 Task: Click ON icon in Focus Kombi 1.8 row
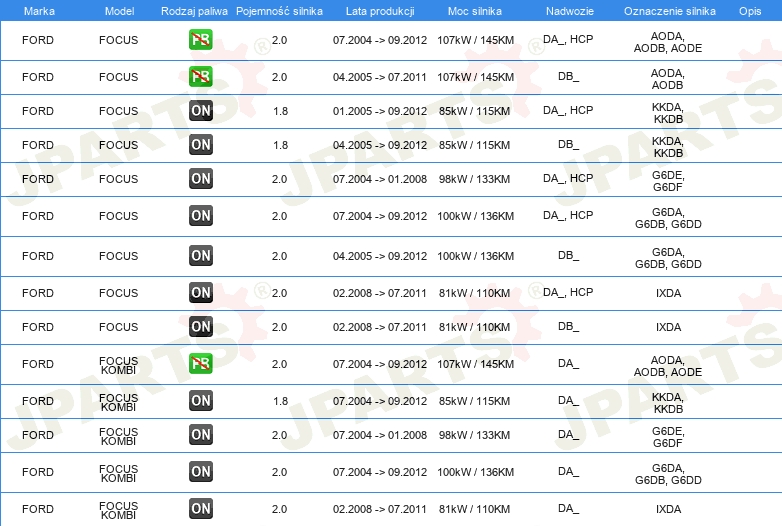click(x=200, y=400)
